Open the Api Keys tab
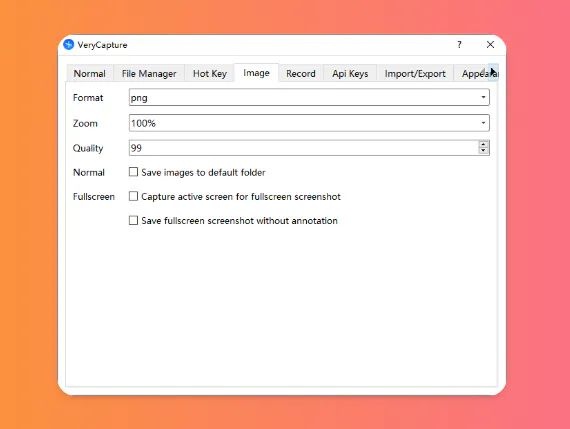Image resolution: width=570 pixels, height=429 pixels. pyautogui.click(x=350, y=73)
